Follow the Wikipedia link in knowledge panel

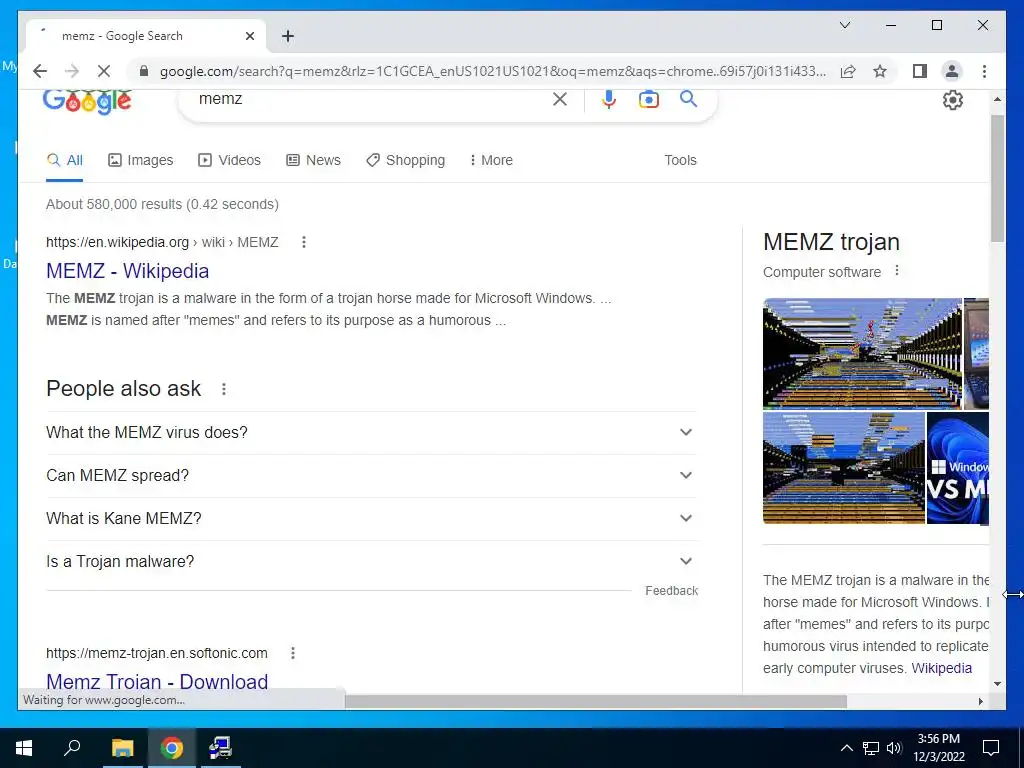[941, 668]
